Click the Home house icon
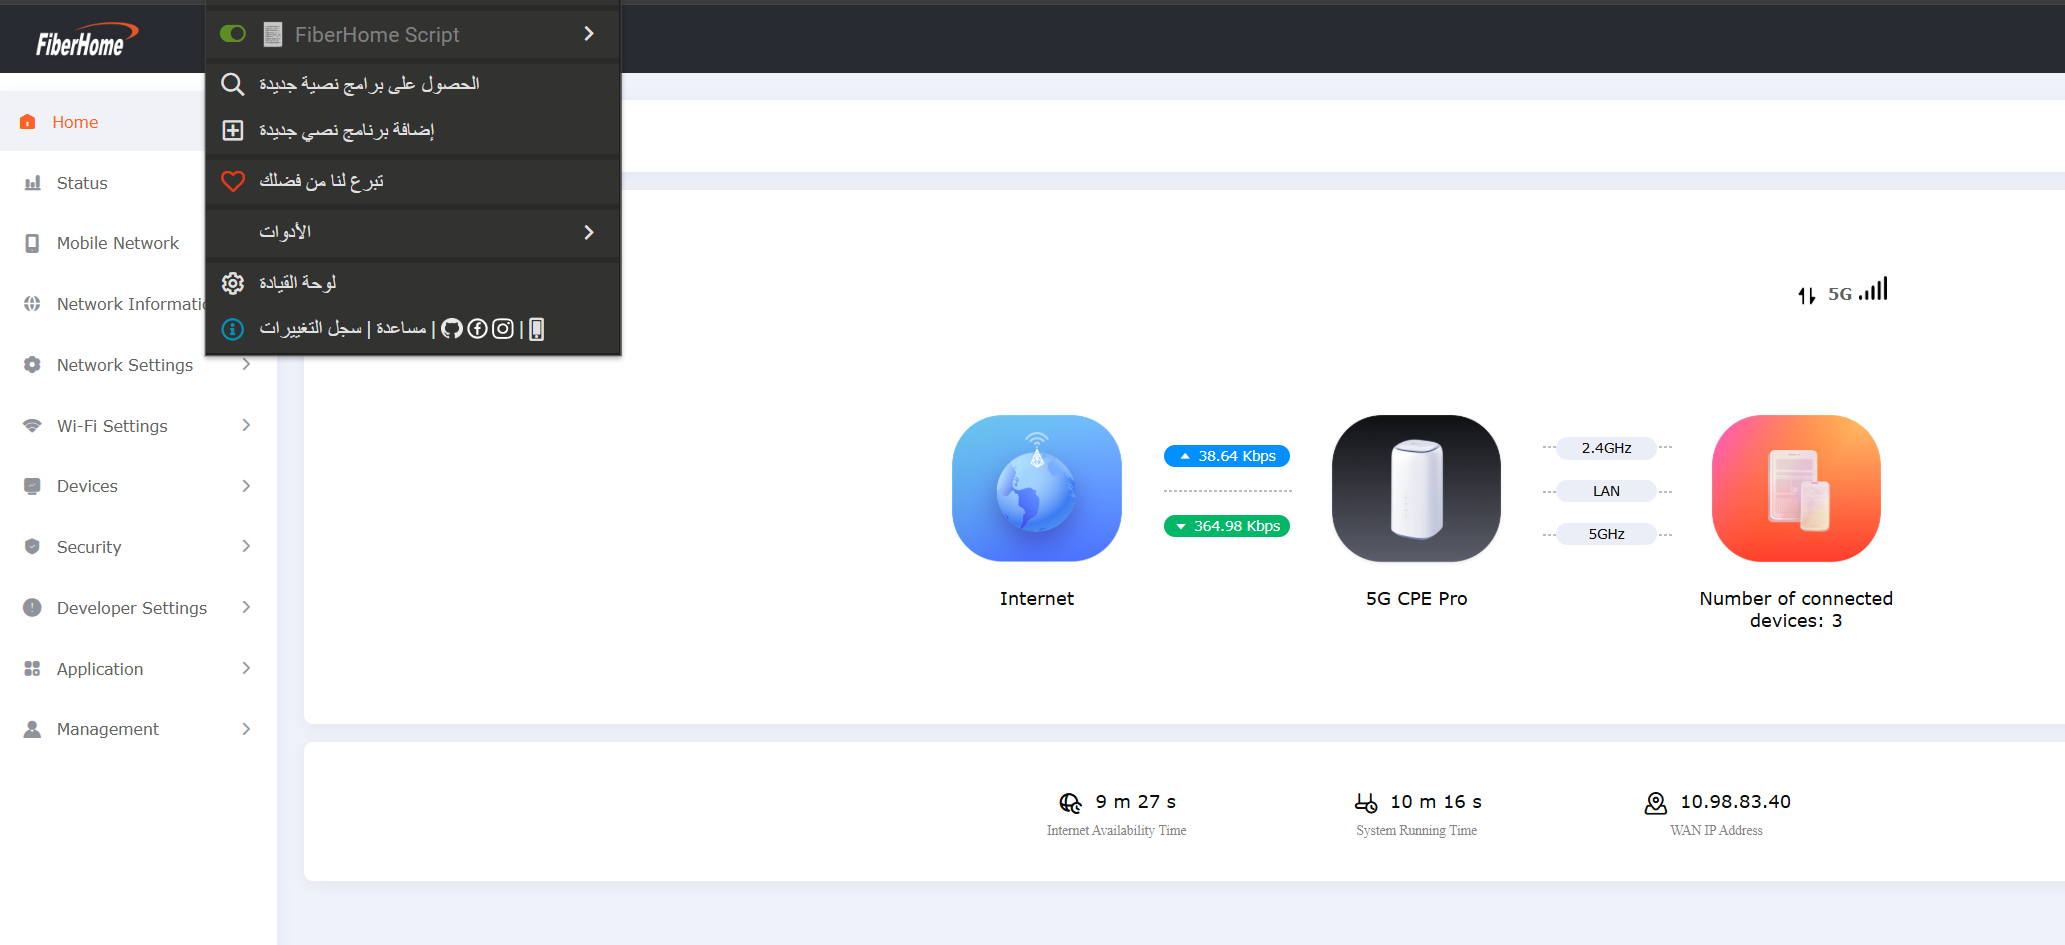 28,122
